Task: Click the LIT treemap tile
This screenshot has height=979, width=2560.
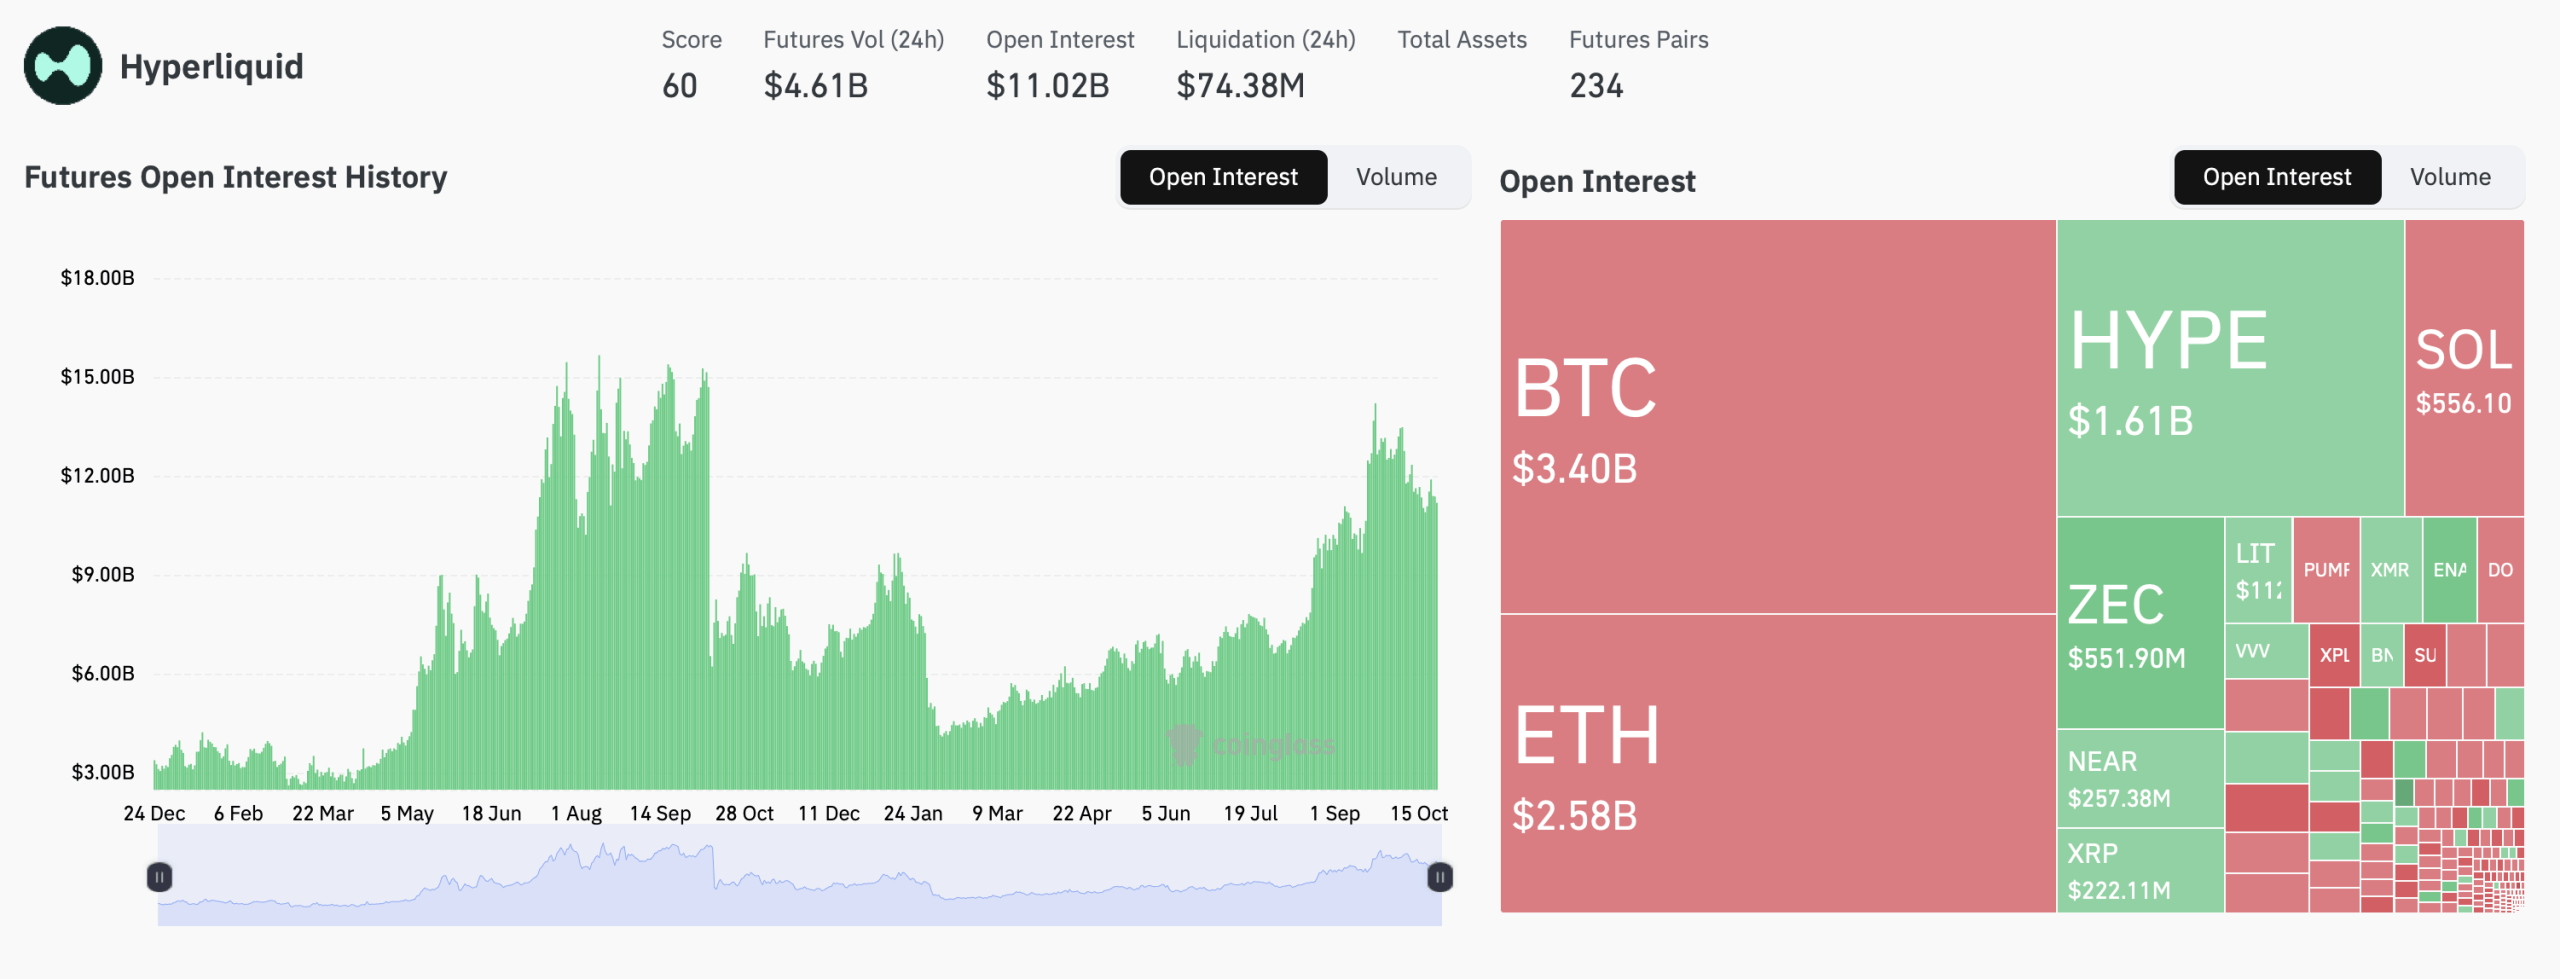Action: point(2258,570)
